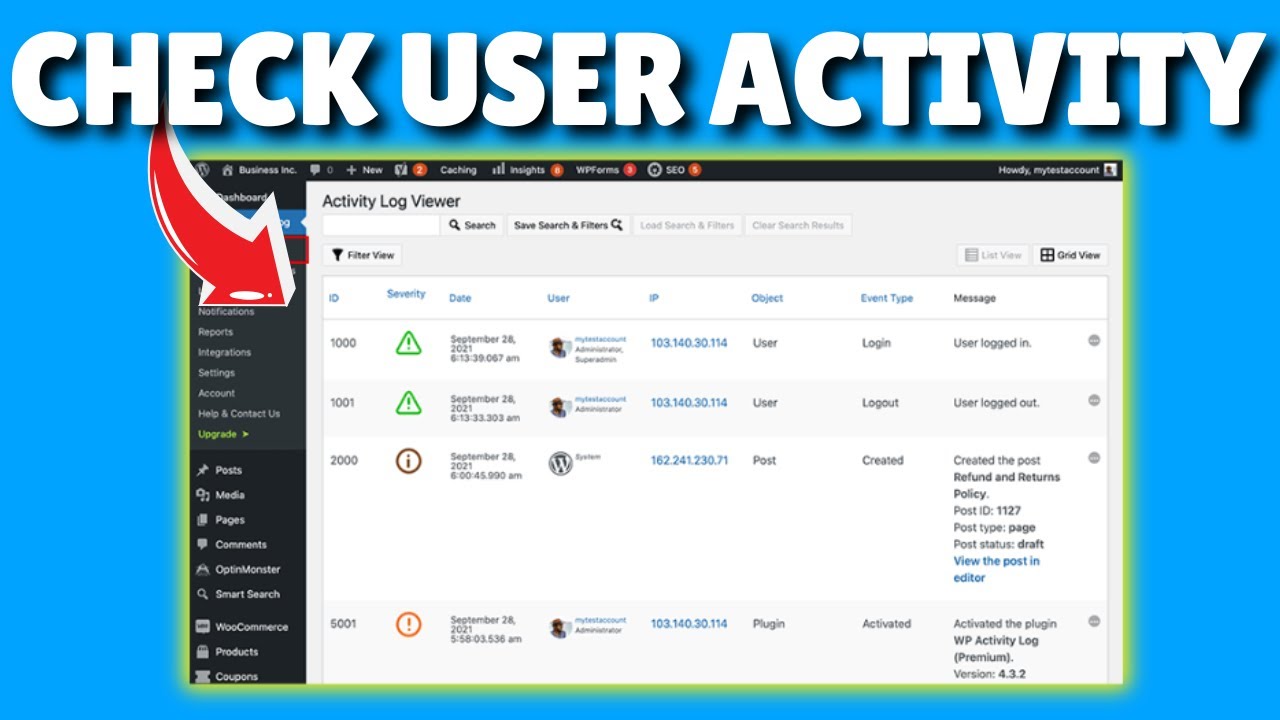Open the Filter View panel
Screen dimensions: 1280x720
click(x=363, y=255)
